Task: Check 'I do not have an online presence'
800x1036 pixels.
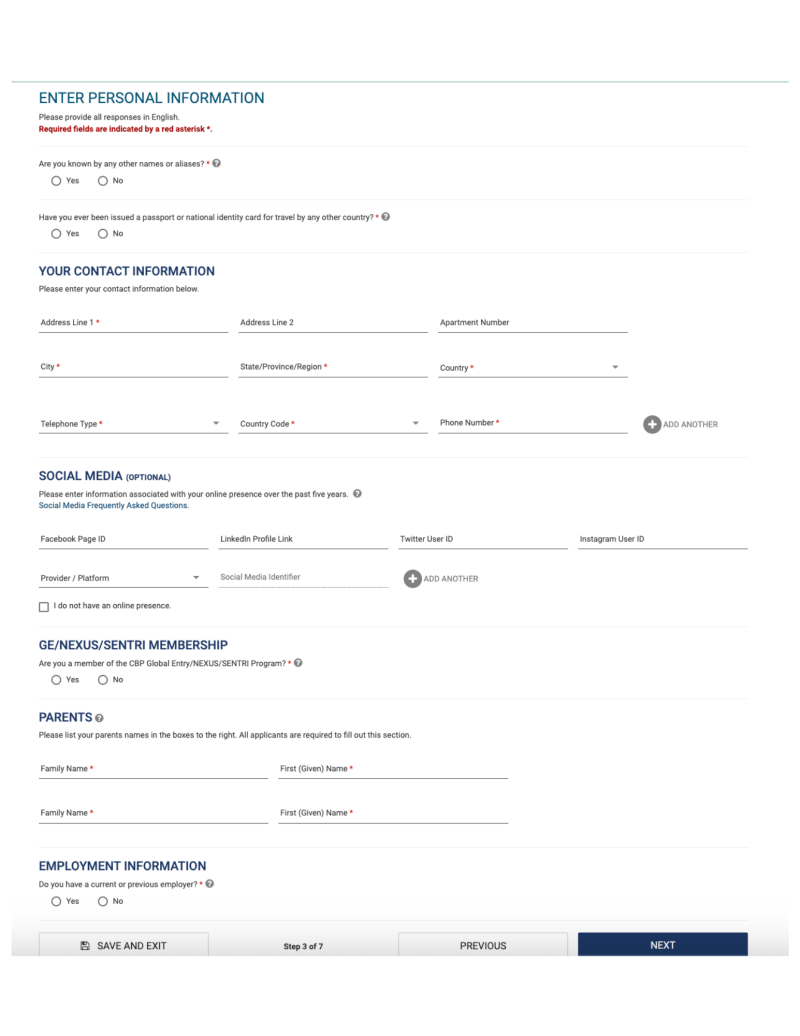Action: (44, 607)
